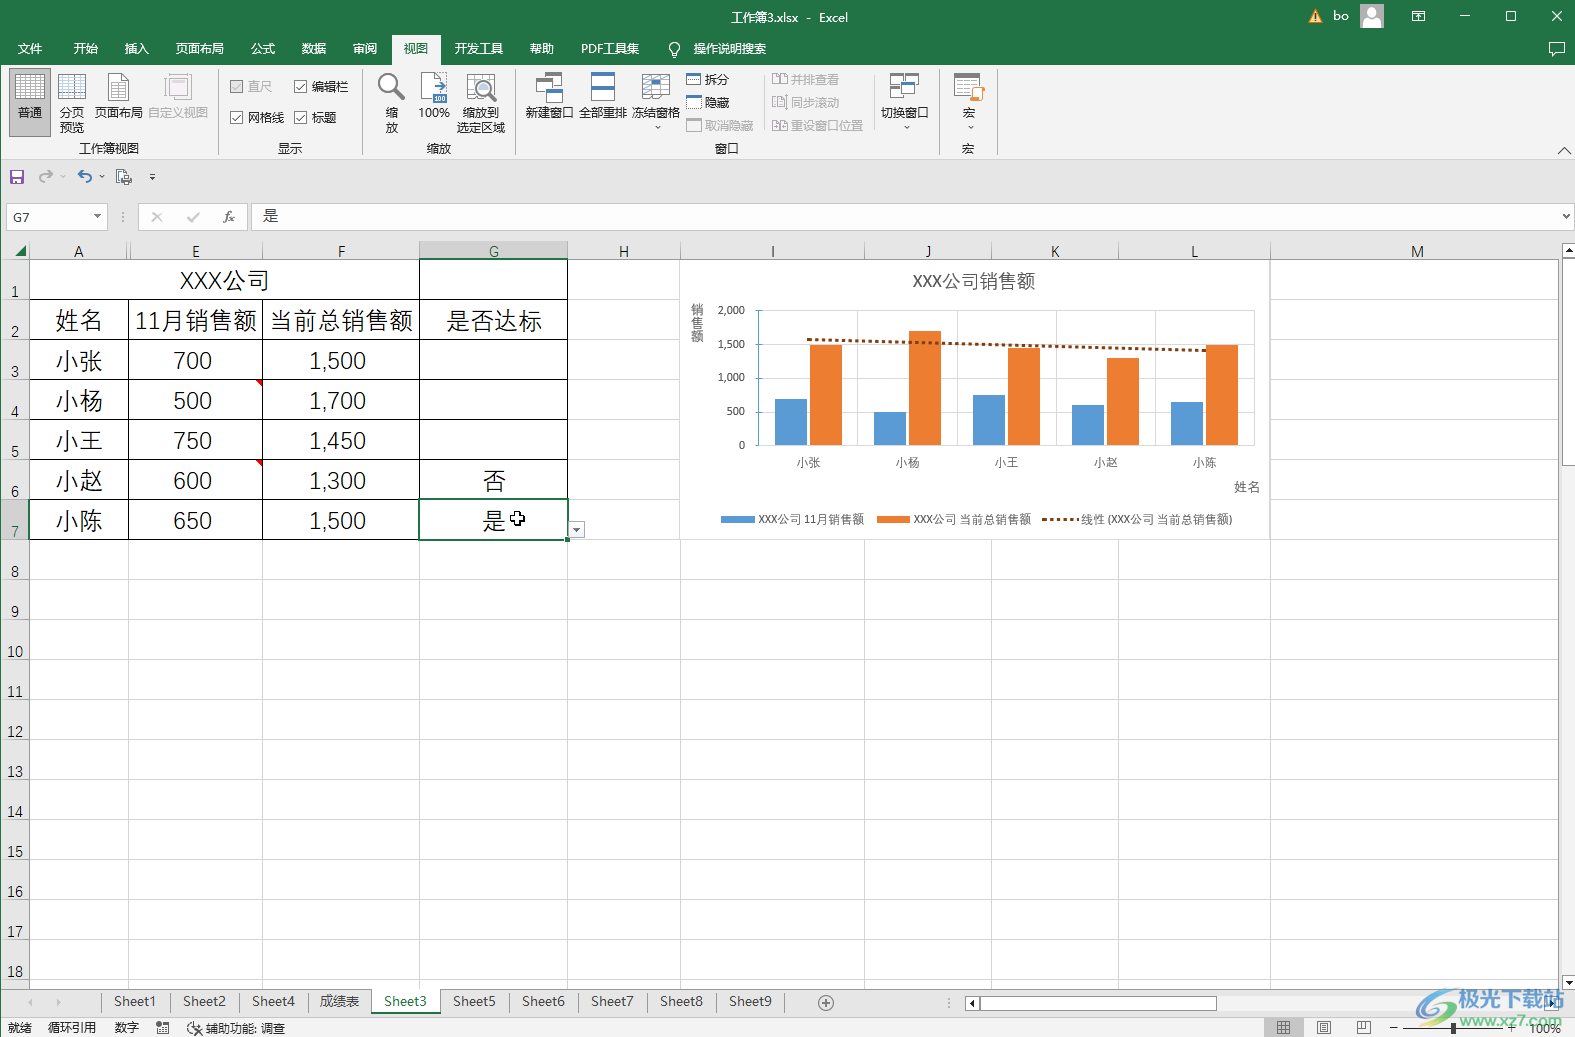Click the trendline legend entry 线性
This screenshot has height=1037, width=1575.
tap(1137, 520)
